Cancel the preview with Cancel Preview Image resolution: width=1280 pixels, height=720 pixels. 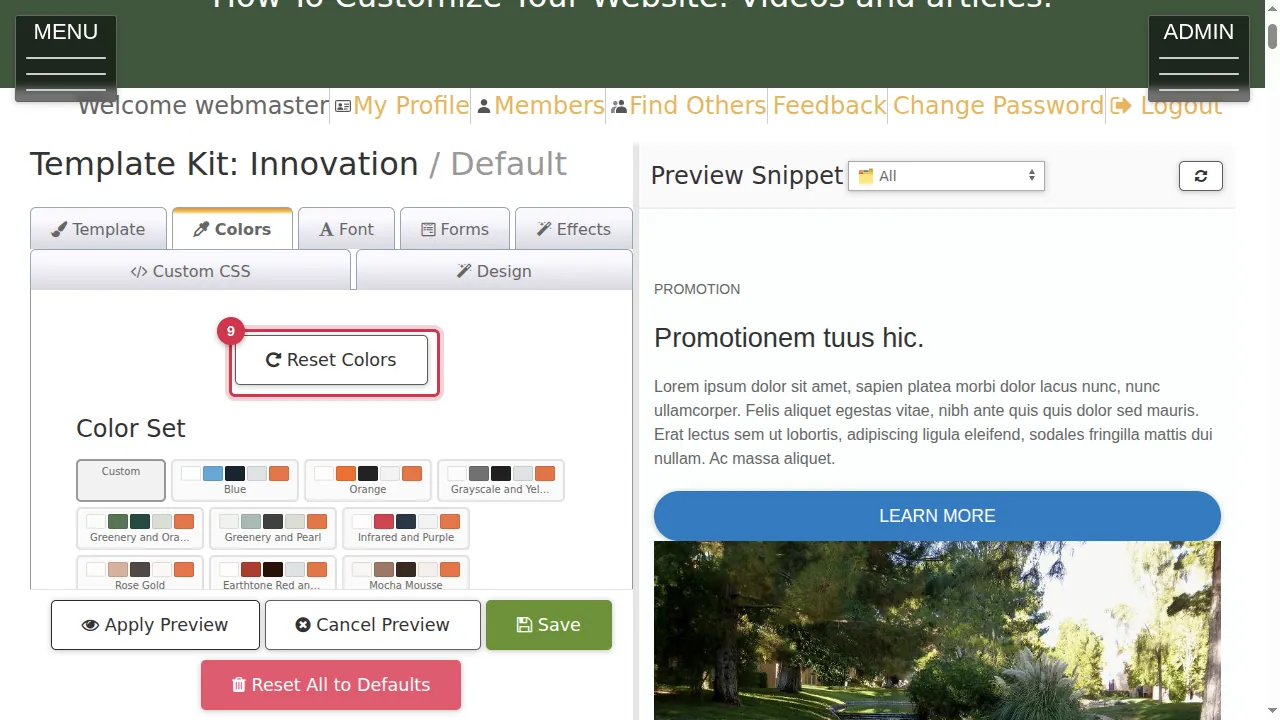(373, 625)
